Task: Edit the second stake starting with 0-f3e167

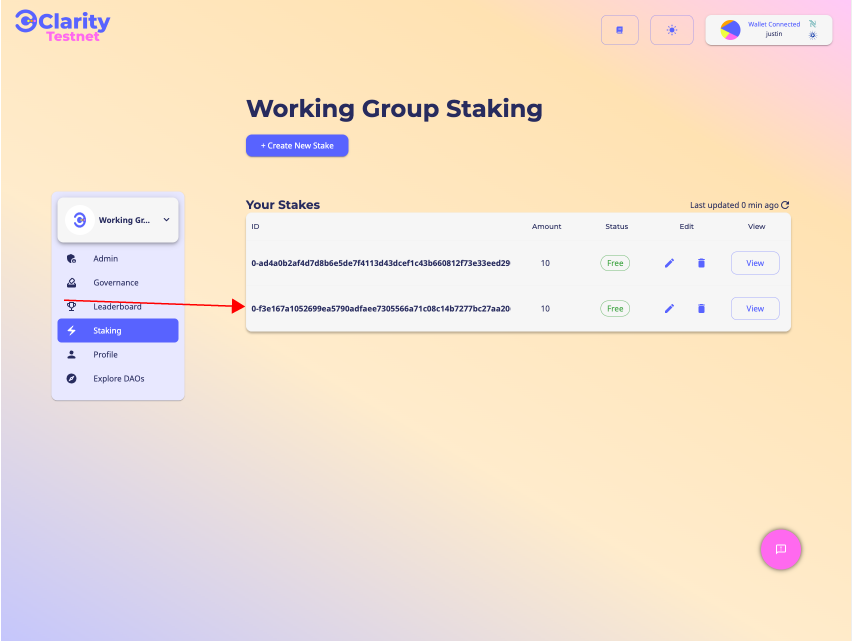Action: pyautogui.click(x=669, y=309)
